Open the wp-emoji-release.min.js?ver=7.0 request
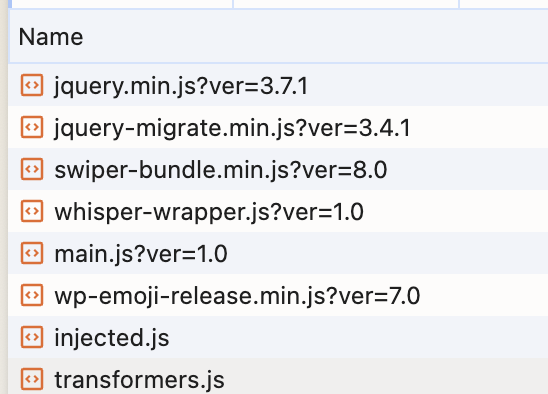 coord(278,295)
